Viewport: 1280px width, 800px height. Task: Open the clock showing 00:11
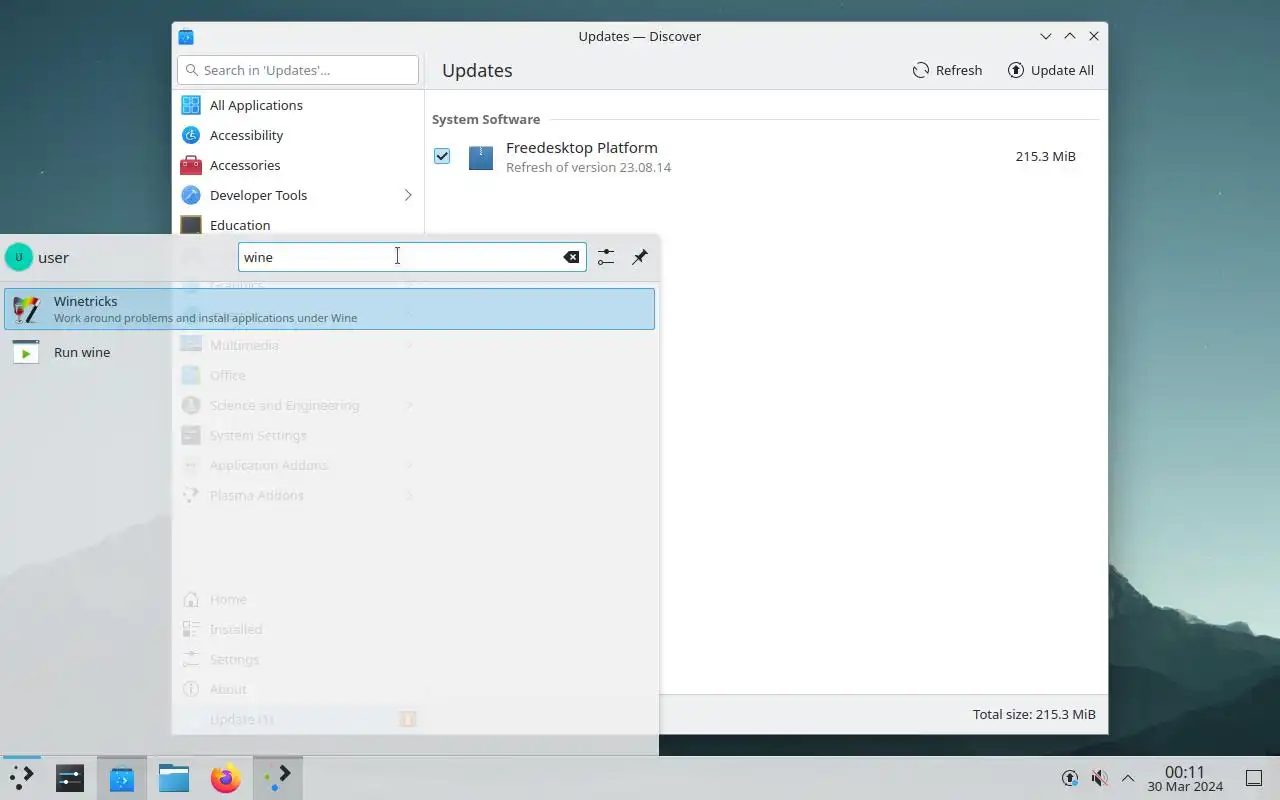pyautogui.click(x=1185, y=778)
